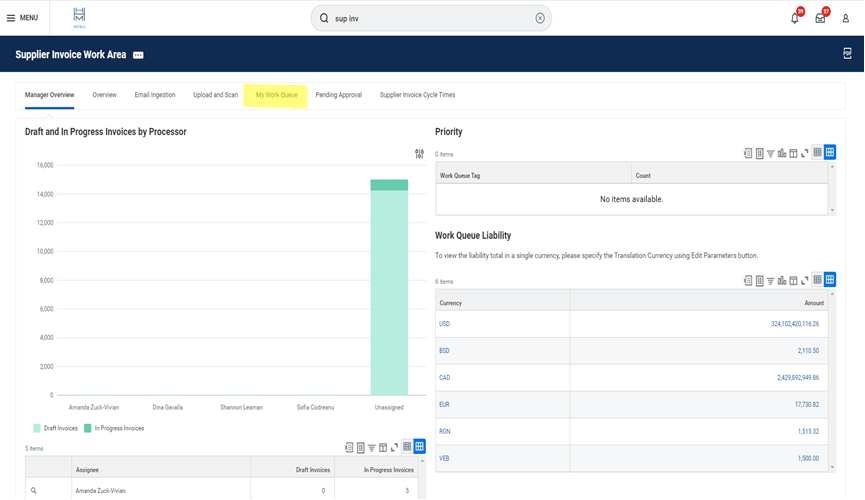Open In Progress count 5 for Amanda Zuck-Vivian
Image resolution: width=865 pixels, height=500 pixels.
[x=407, y=491]
